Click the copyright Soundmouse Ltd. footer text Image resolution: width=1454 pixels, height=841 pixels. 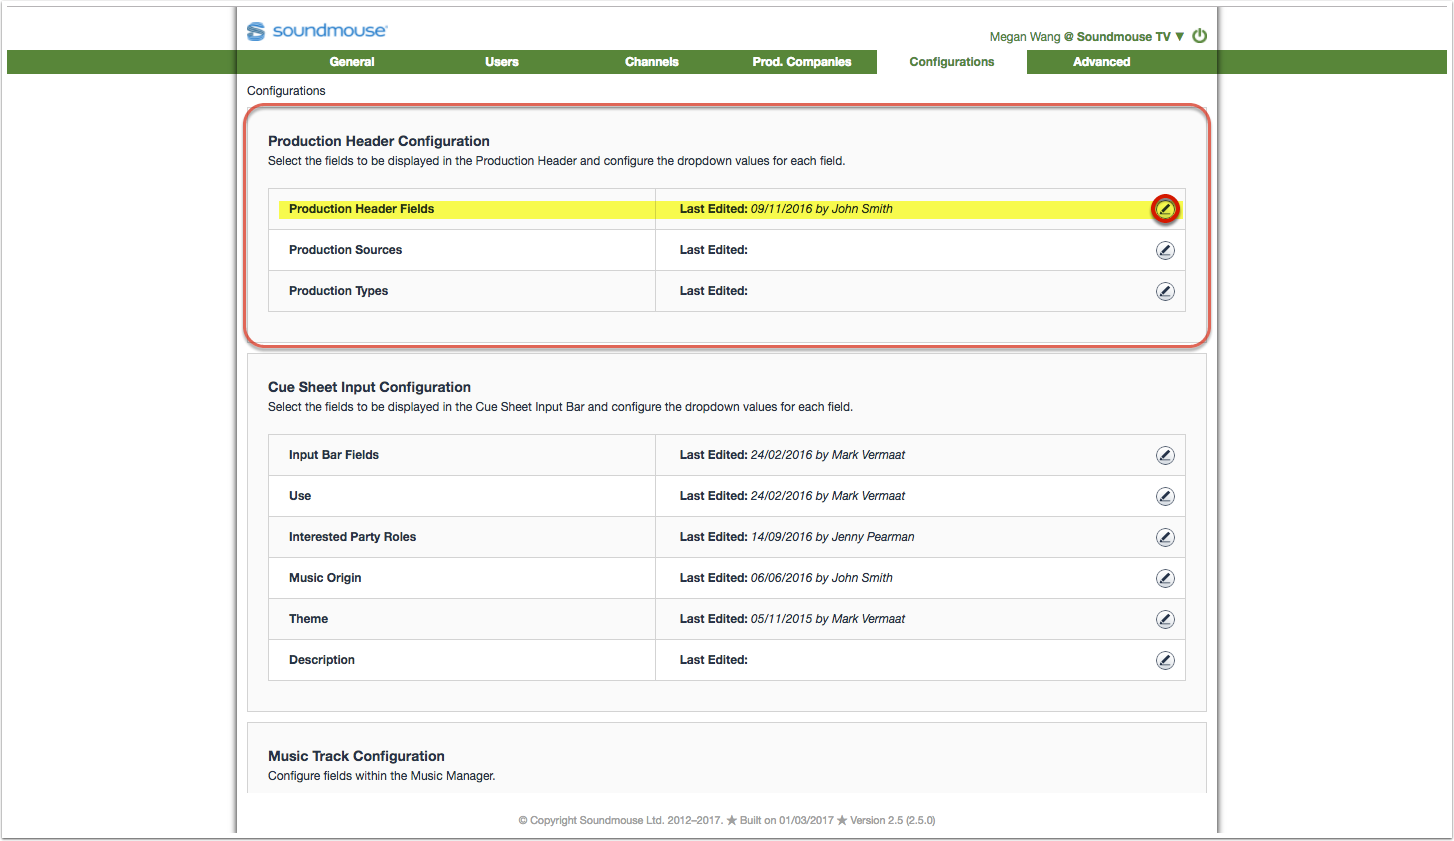tap(620, 821)
